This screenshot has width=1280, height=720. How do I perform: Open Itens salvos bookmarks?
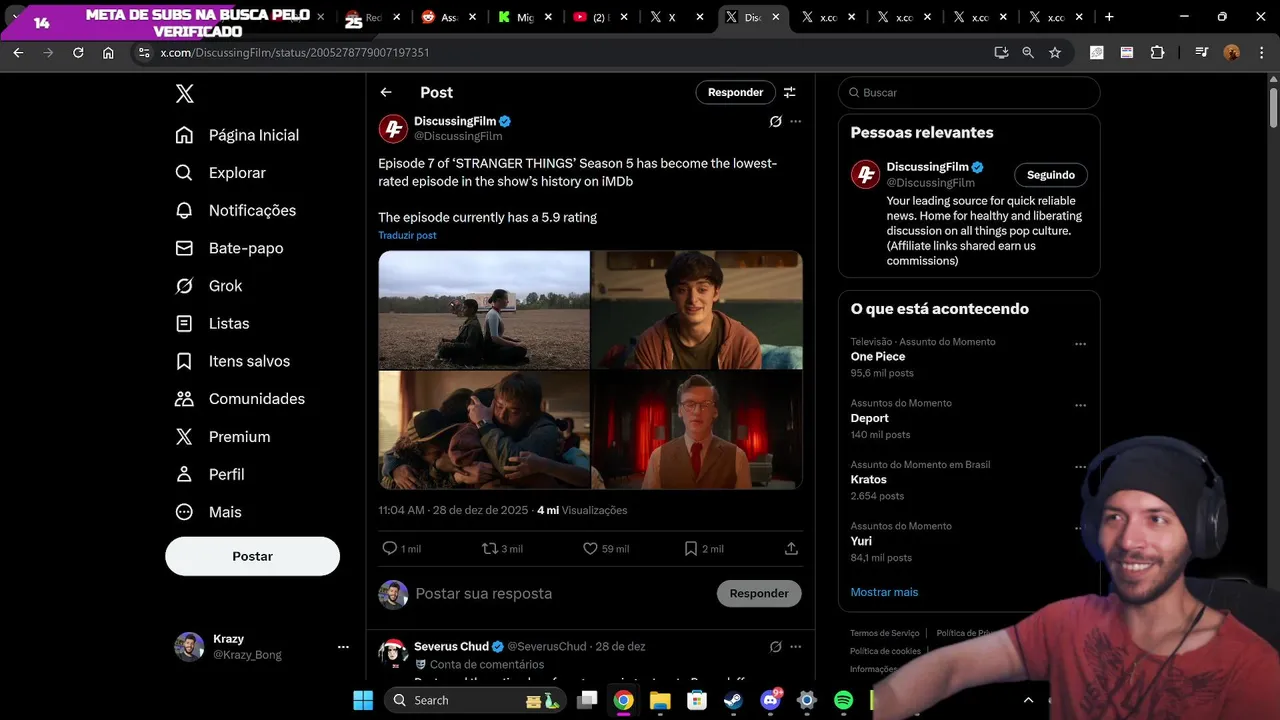click(232, 361)
